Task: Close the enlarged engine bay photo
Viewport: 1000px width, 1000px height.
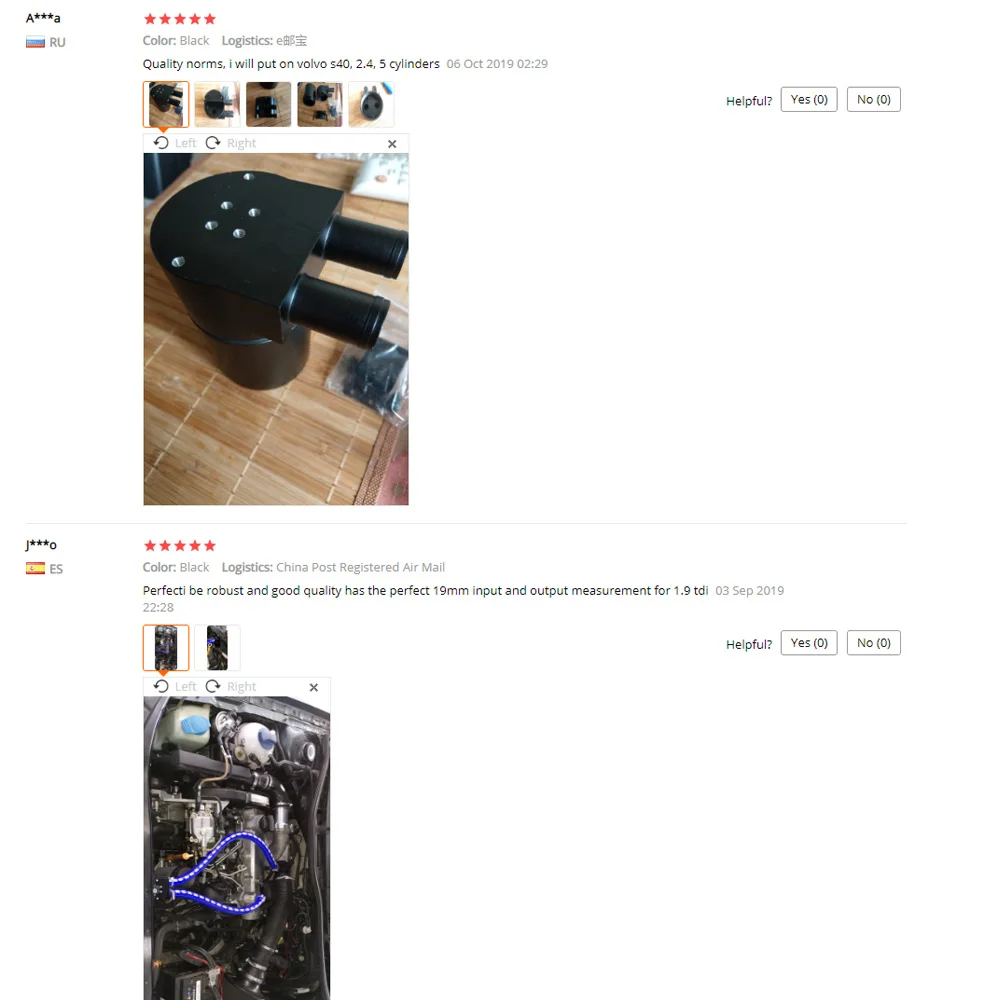Action: click(x=314, y=687)
